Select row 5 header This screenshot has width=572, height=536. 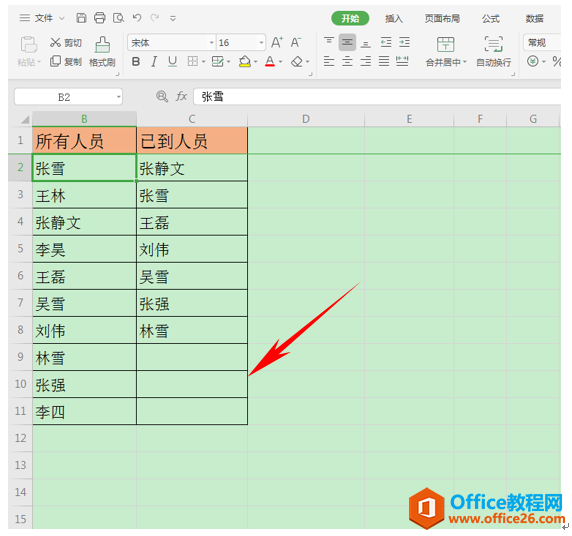tap(20, 249)
